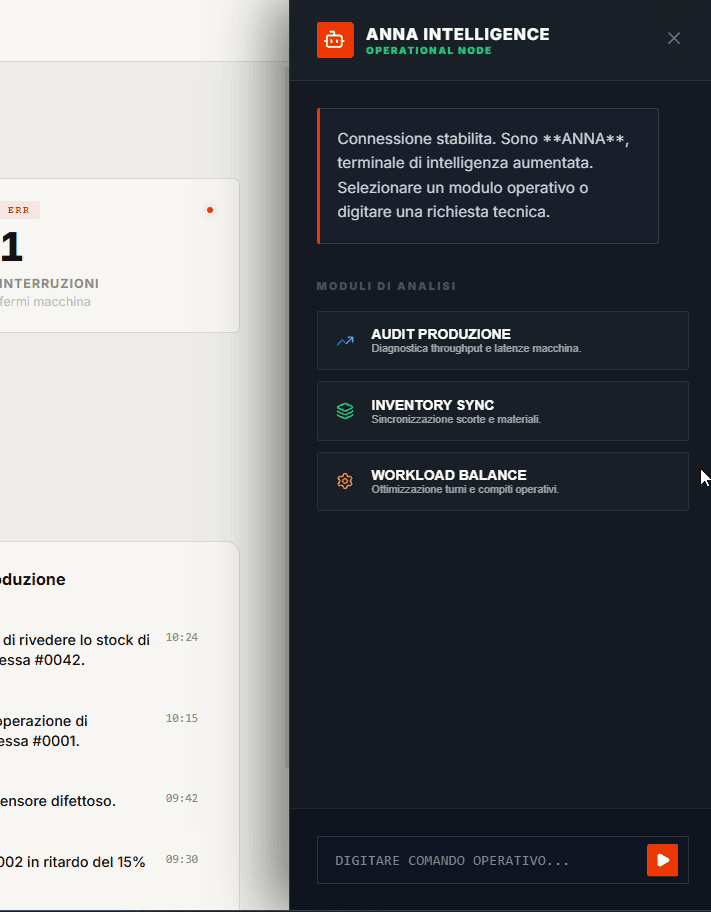Image resolution: width=711 pixels, height=912 pixels.
Task: Click the red status dot on Interruzioni card
Action: pos(210,210)
